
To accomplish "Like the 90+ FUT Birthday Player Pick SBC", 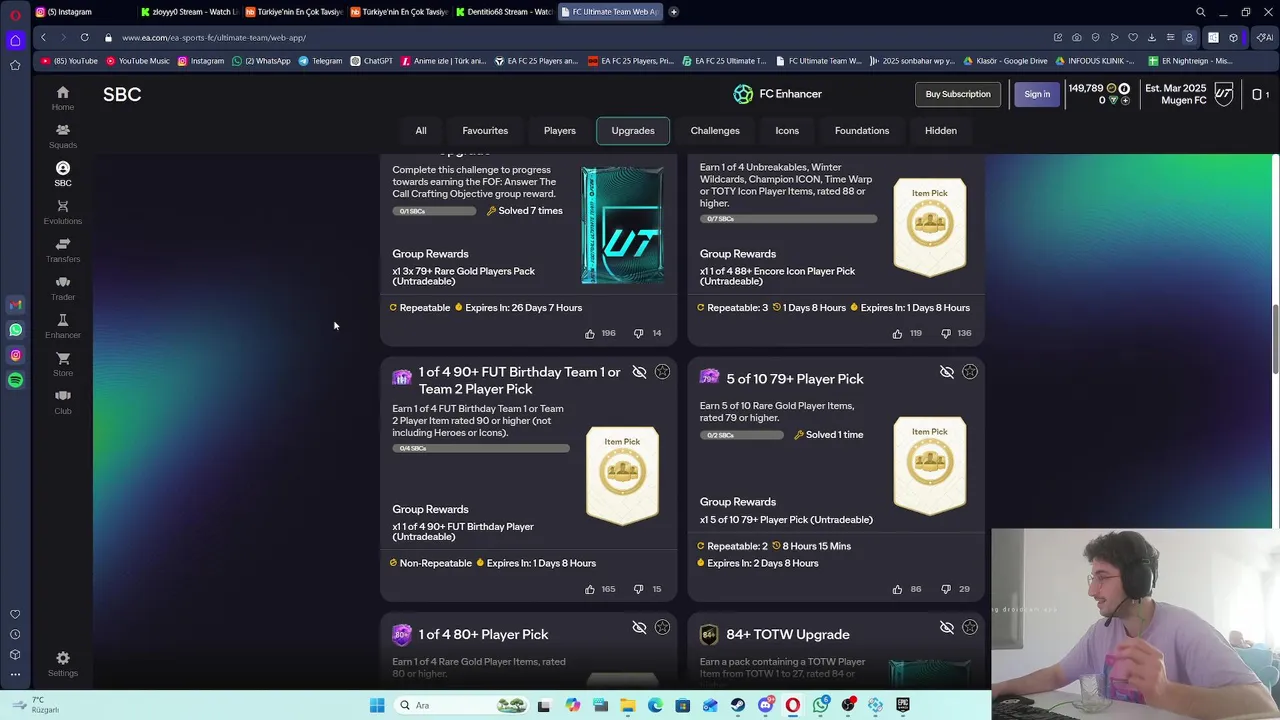I will tap(590, 589).
